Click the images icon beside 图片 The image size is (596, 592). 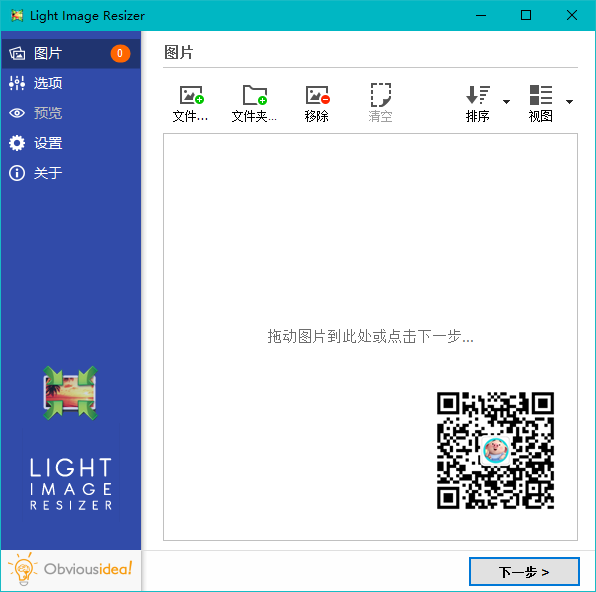[x=17, y=54]
